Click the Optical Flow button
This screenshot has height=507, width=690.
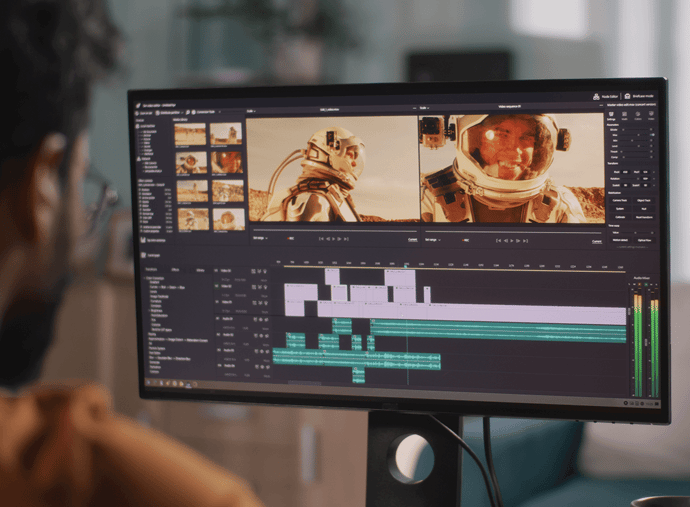pyautogui.click(x=644, y=240)
